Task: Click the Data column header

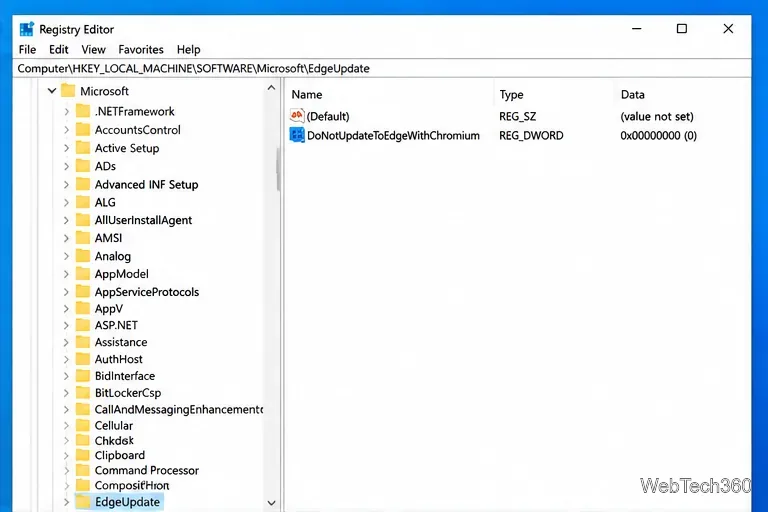Action: click(x=632, y=95)
